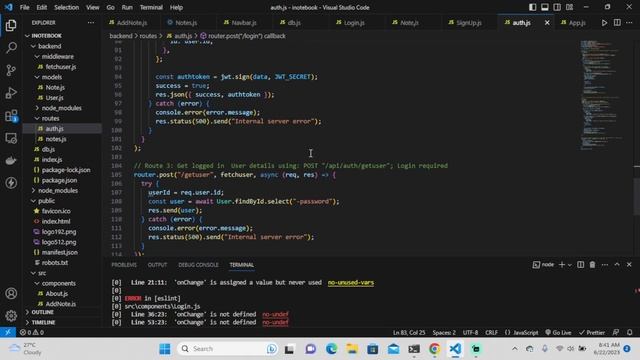Toggle panel layout icon in title bar
The height and width of the screenshot is (360, 640).
pos(545,7)
